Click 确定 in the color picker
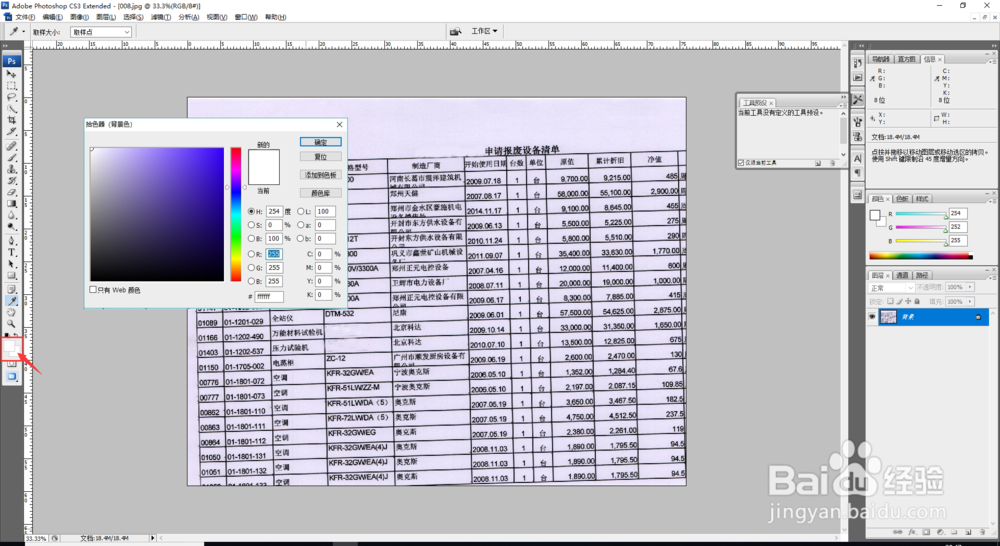 tap(321, 142)
